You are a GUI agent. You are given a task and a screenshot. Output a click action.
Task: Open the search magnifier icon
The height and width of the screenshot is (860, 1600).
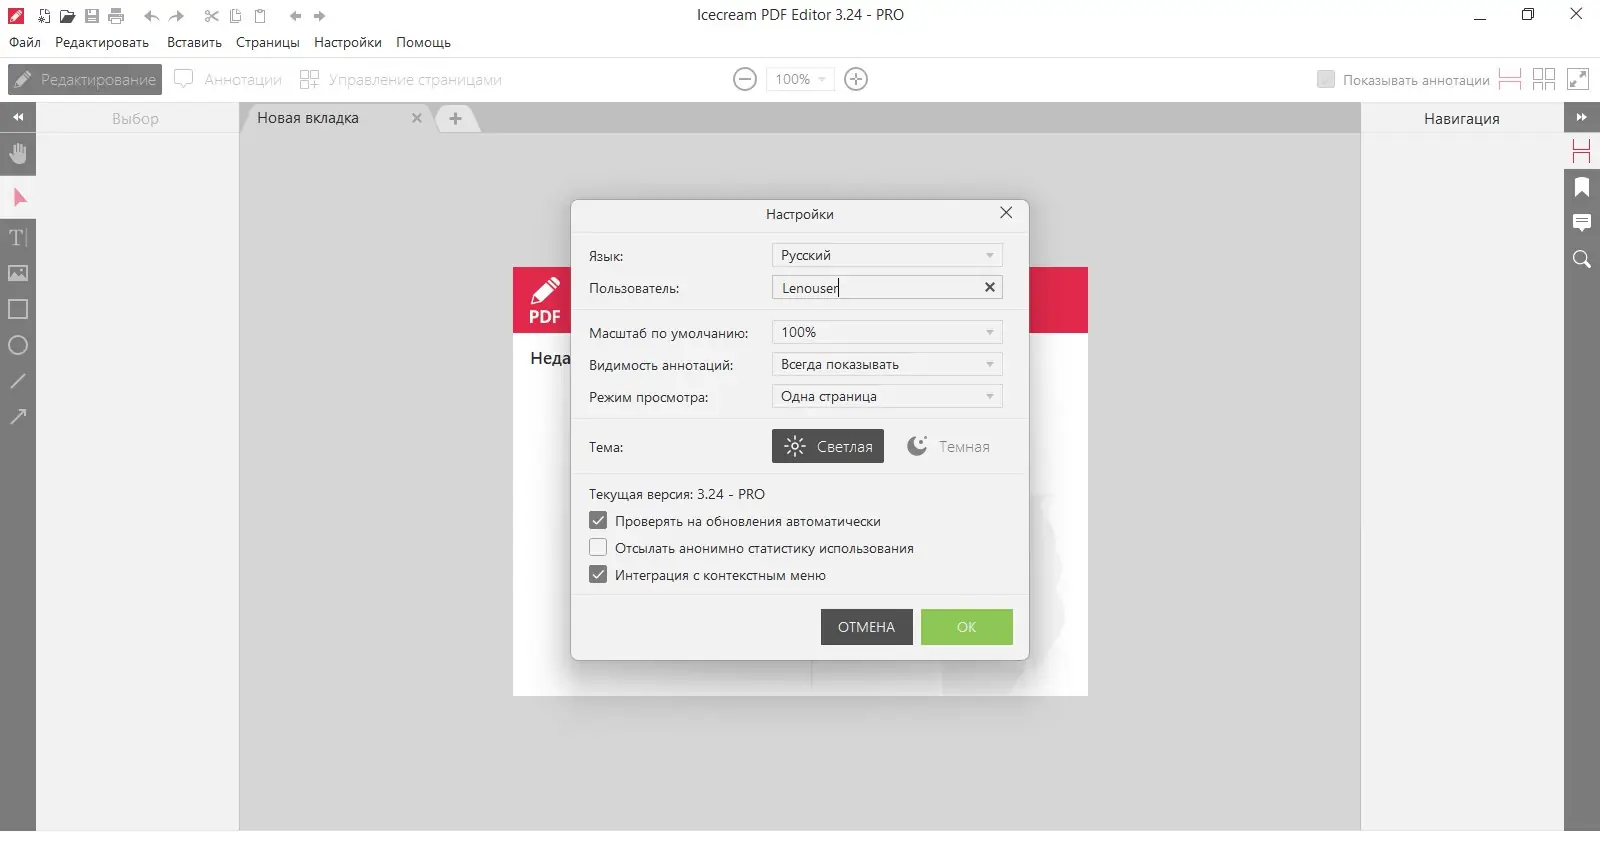click(x=1582, y=259)
